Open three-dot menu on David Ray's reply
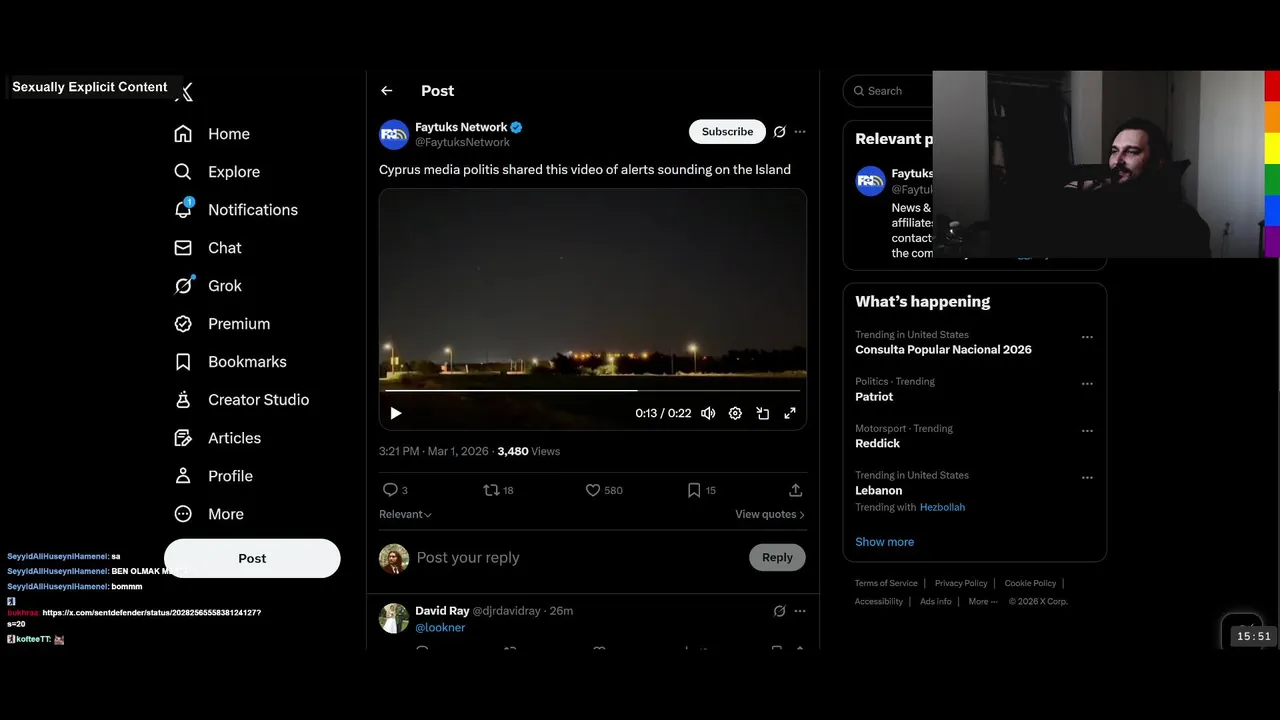 point(800,611)
